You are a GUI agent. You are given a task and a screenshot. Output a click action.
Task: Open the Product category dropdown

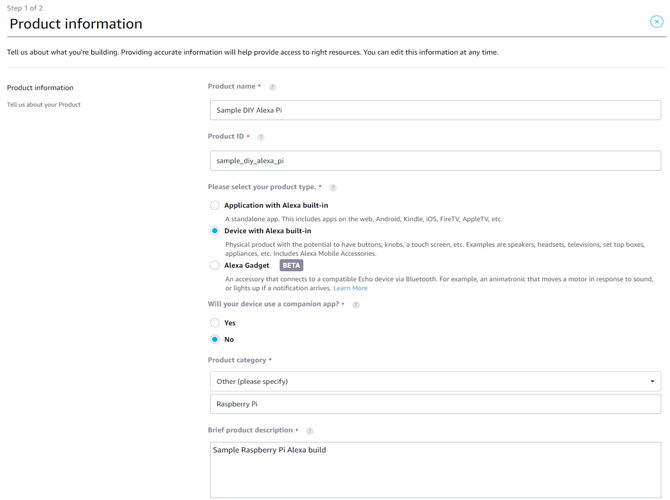coord(435,381)
